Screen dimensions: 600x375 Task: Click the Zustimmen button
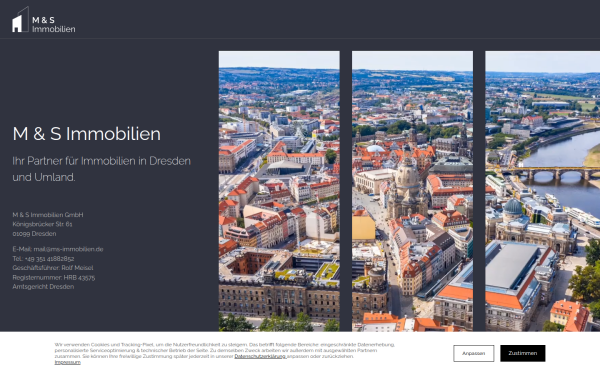click(x=522, y=353)
